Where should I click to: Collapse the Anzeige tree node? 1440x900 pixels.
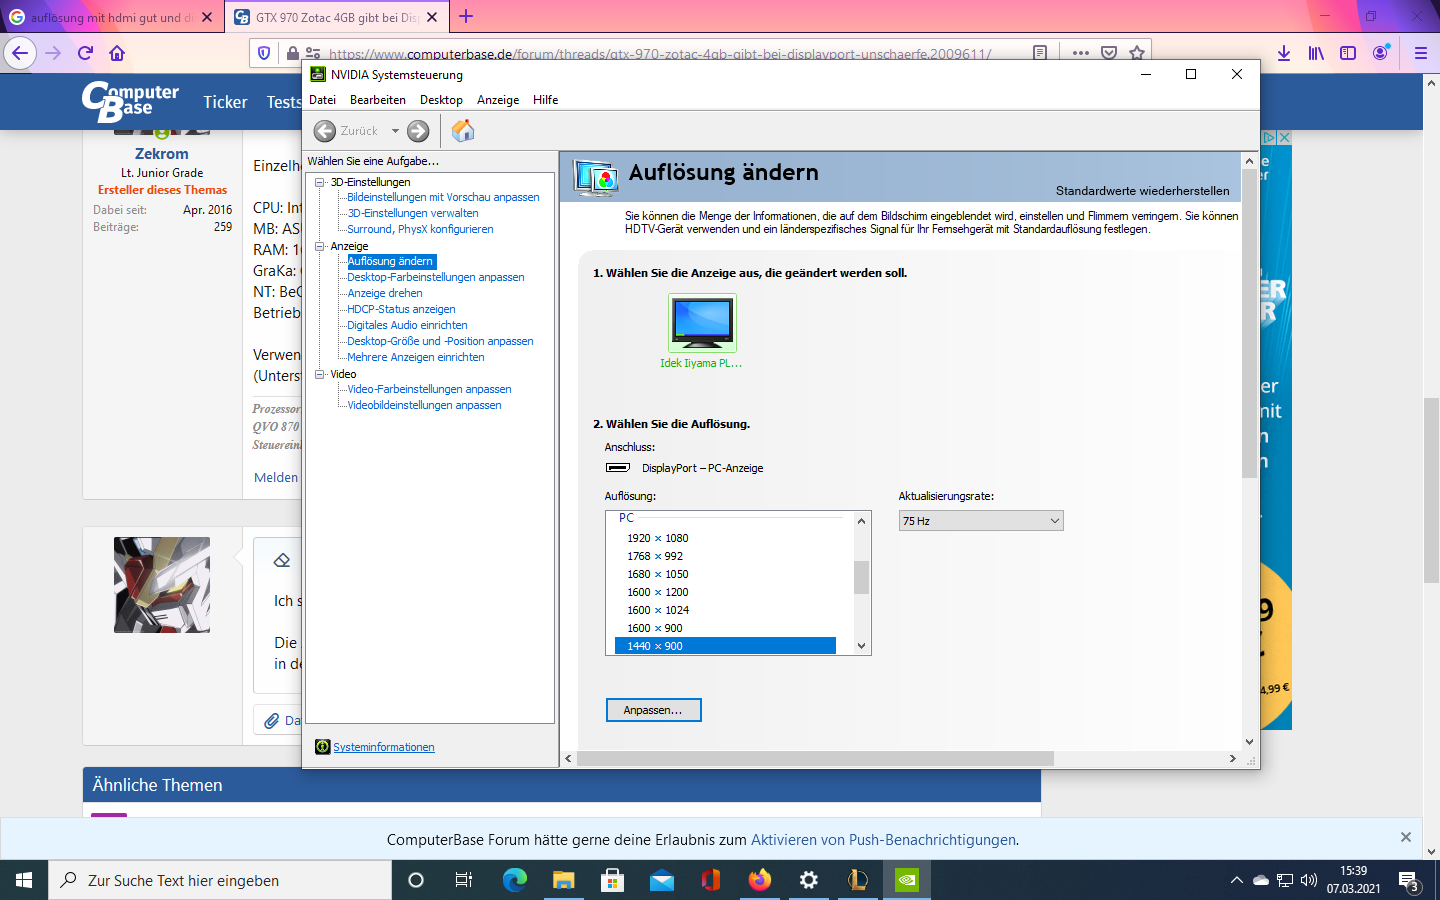tap(320, 246)
